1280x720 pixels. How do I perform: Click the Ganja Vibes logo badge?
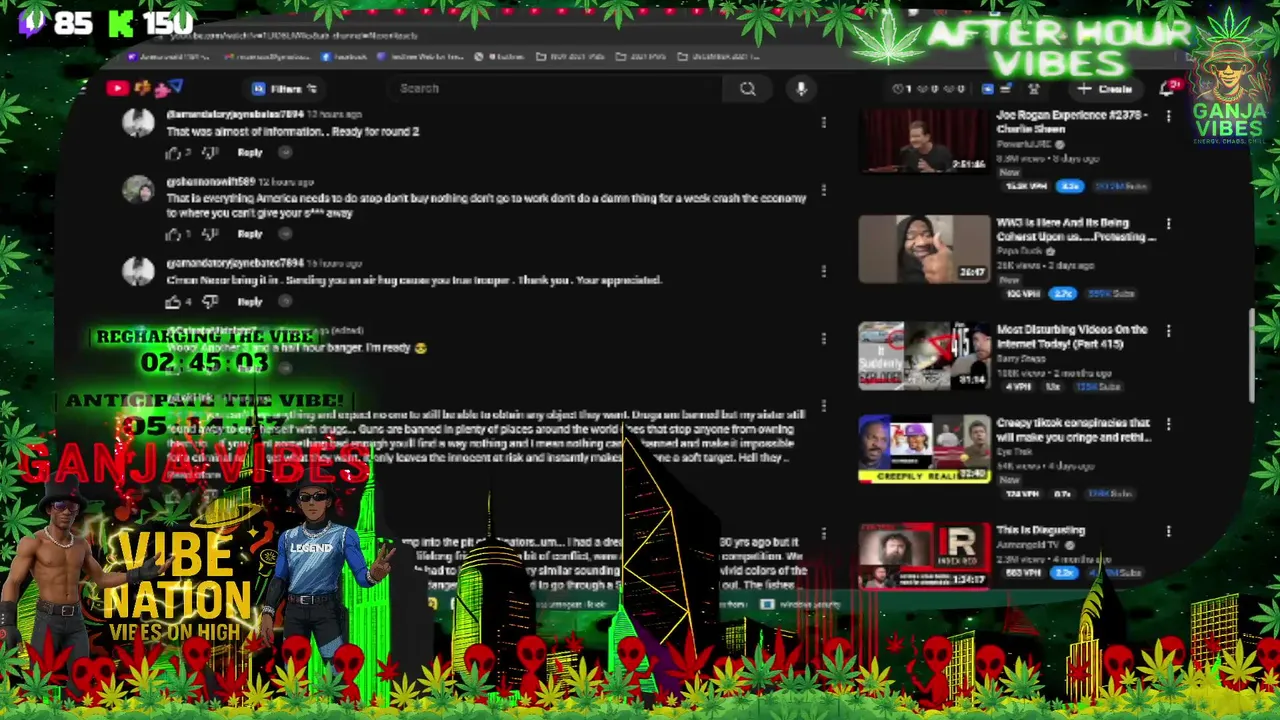point(1227,90)
